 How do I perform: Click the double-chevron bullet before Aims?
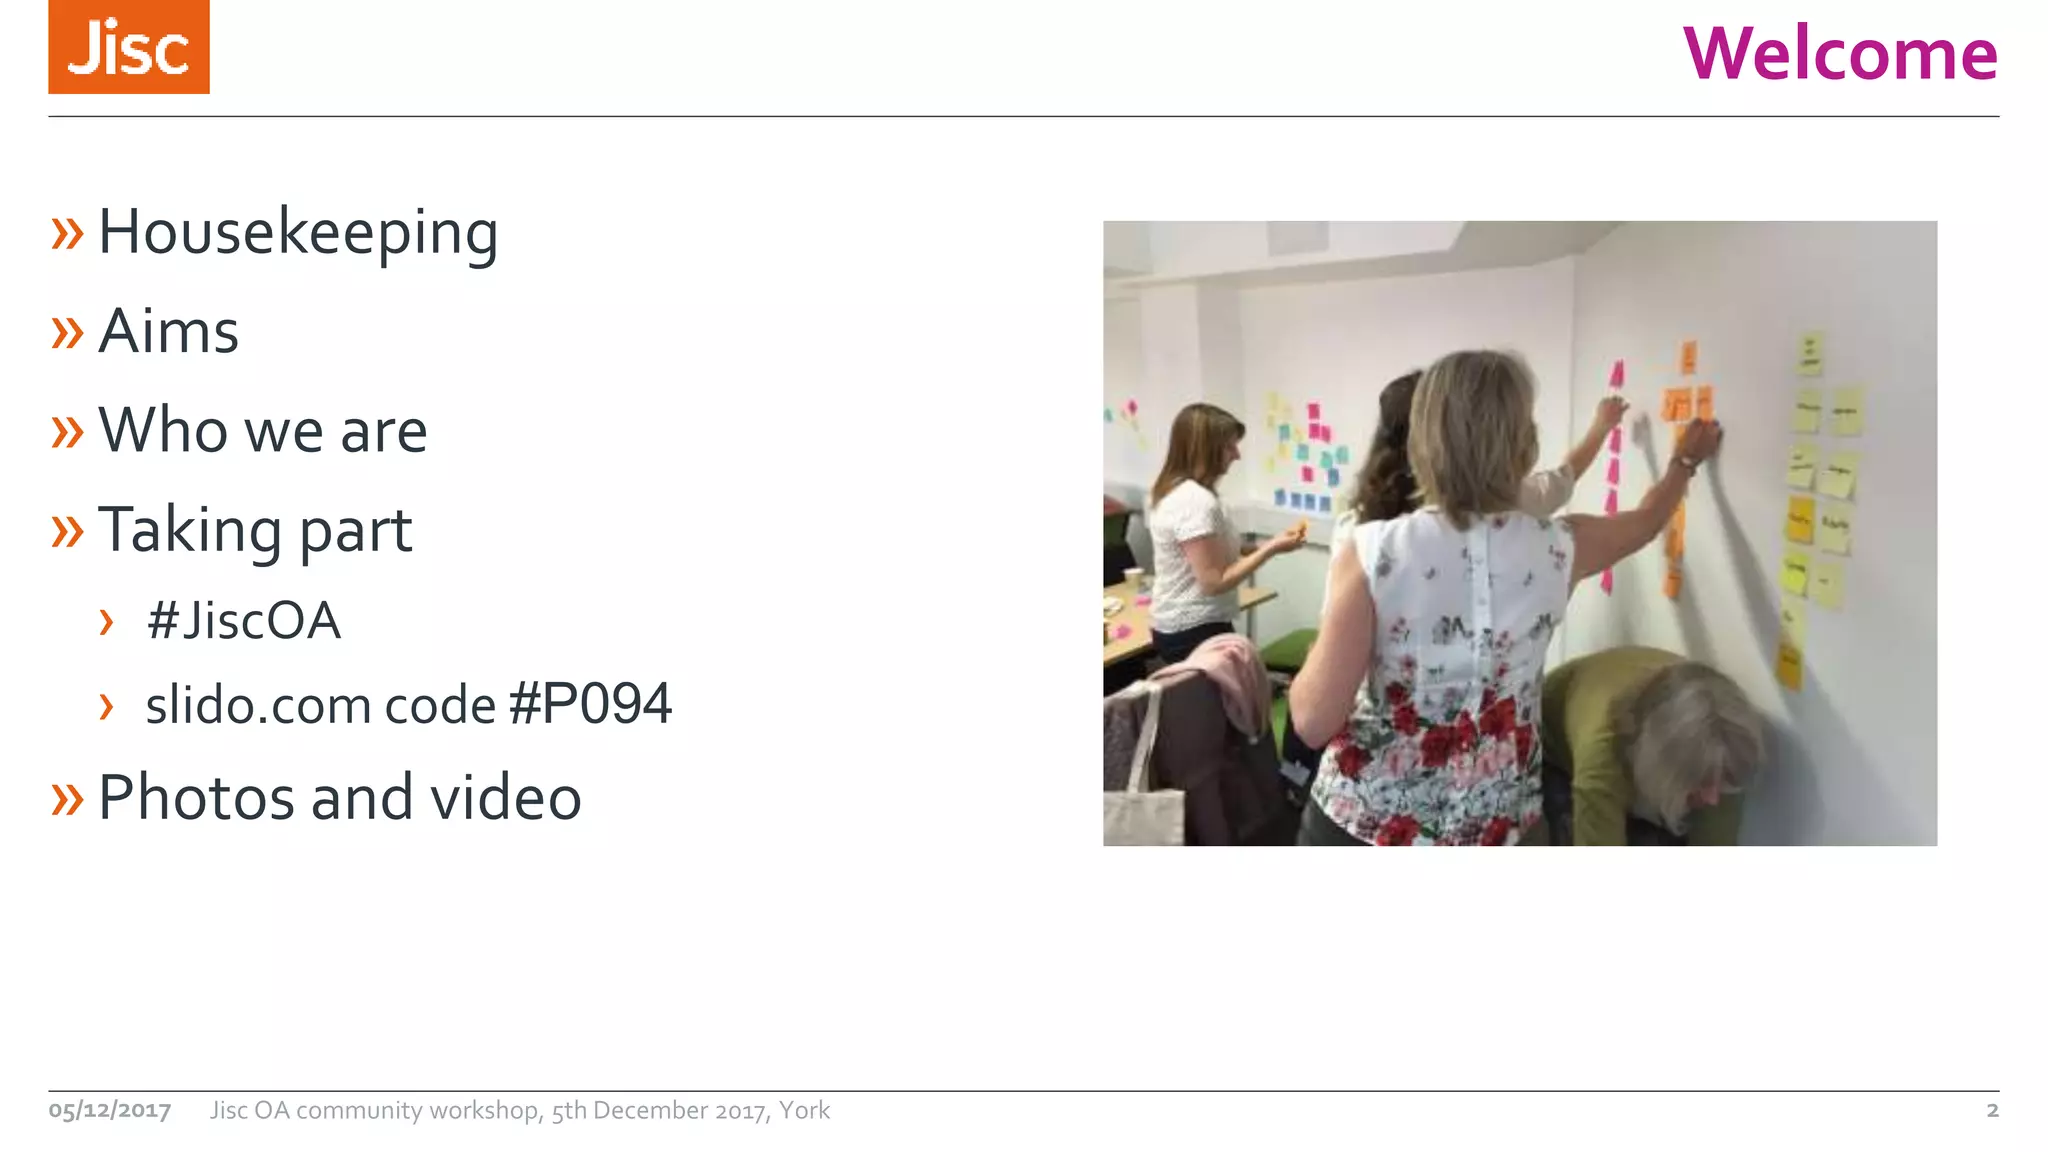coord(67,333)
